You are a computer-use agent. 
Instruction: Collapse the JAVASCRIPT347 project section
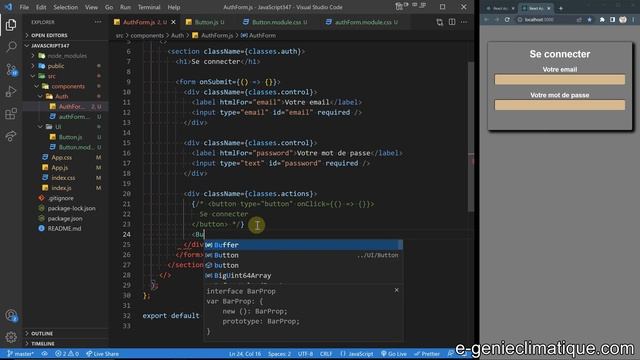(65, 46)
